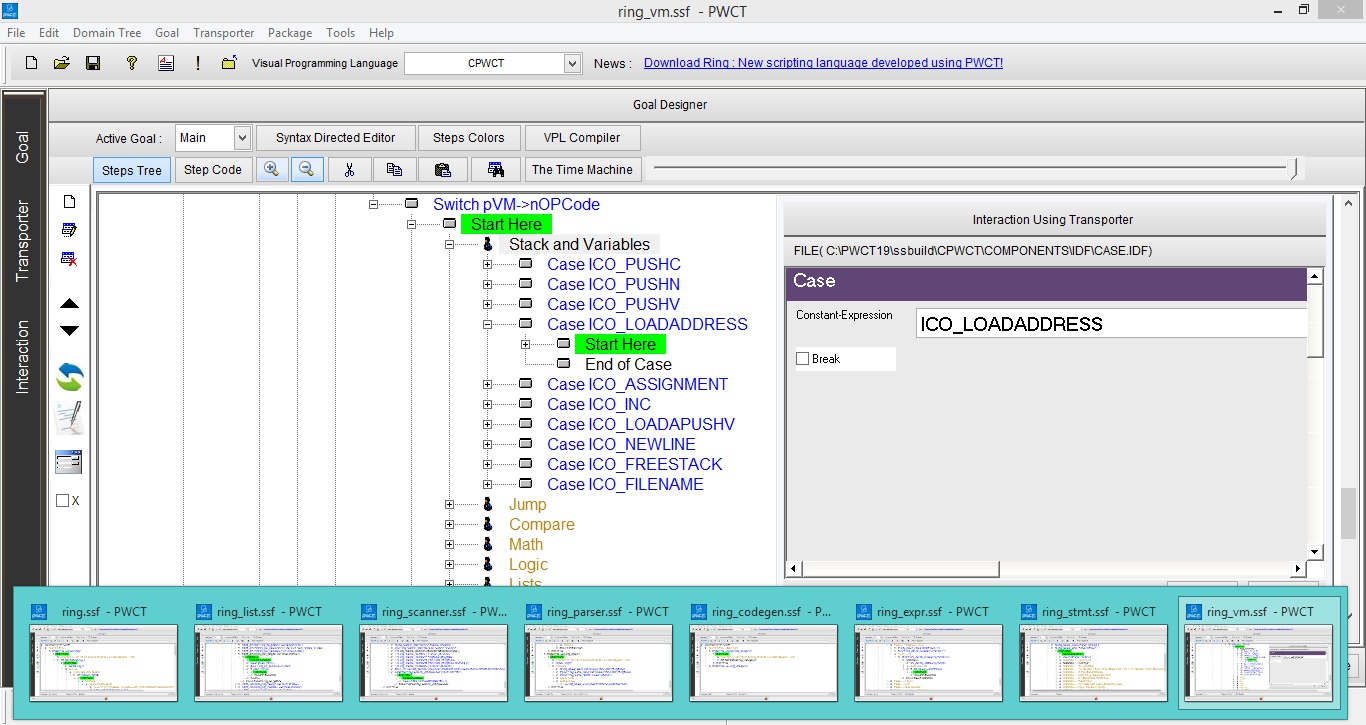Open the Domain Tree menu
This screenshot has height=725, width=1366.
107,33
